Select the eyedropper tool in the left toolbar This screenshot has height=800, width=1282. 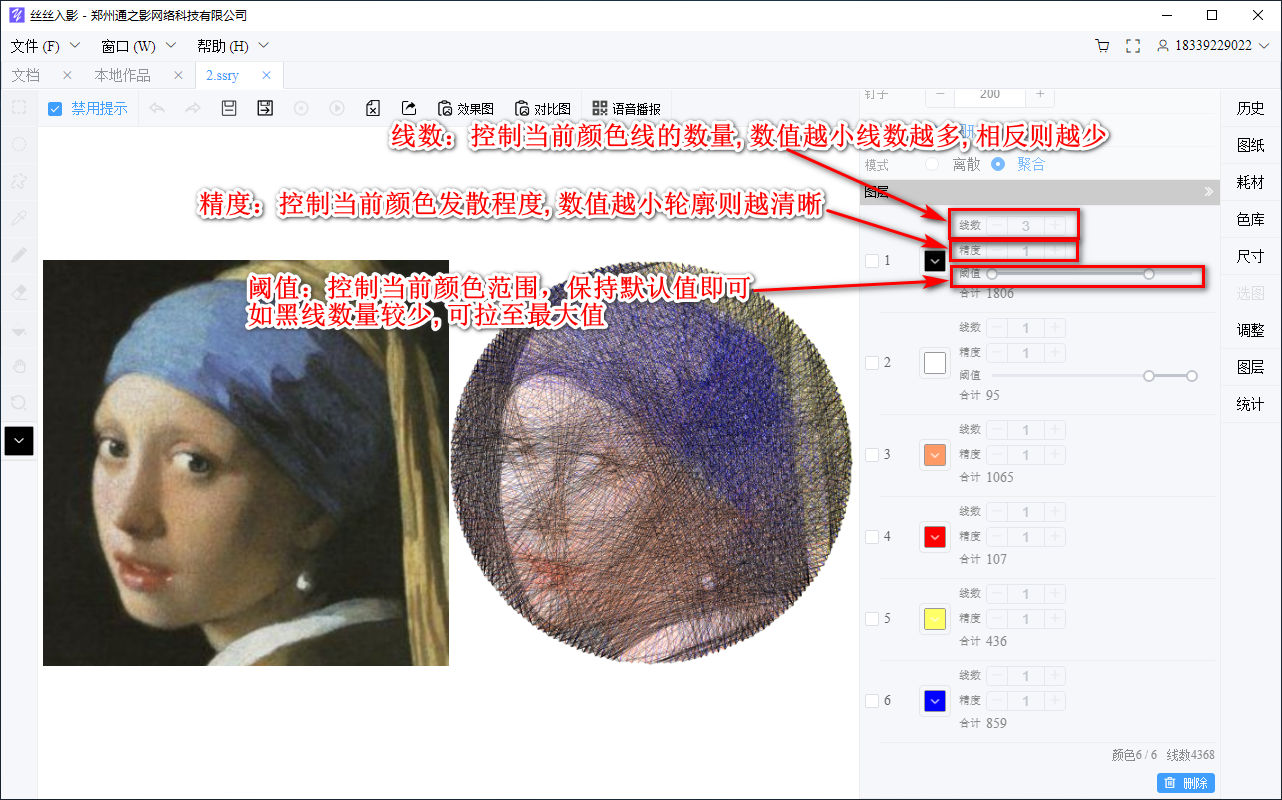coord(20,218)
